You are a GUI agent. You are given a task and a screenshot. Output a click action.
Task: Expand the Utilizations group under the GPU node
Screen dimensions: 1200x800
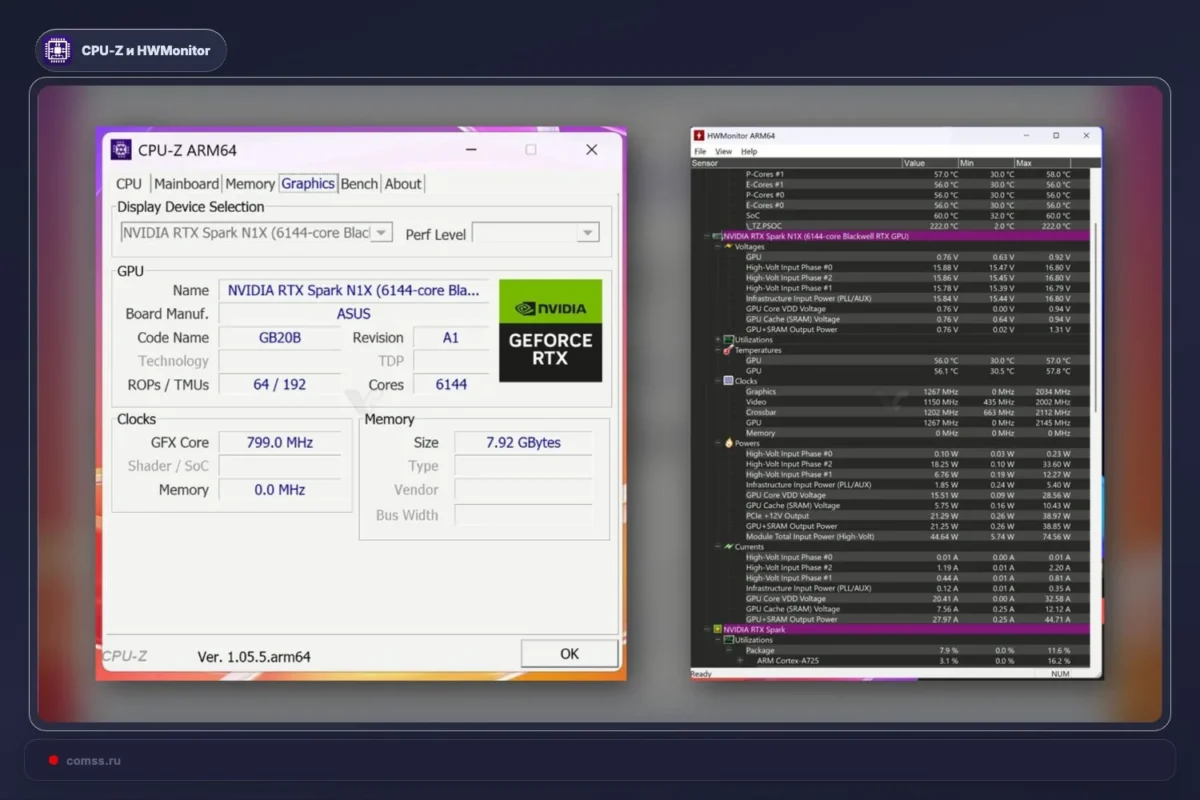(718, 340)
